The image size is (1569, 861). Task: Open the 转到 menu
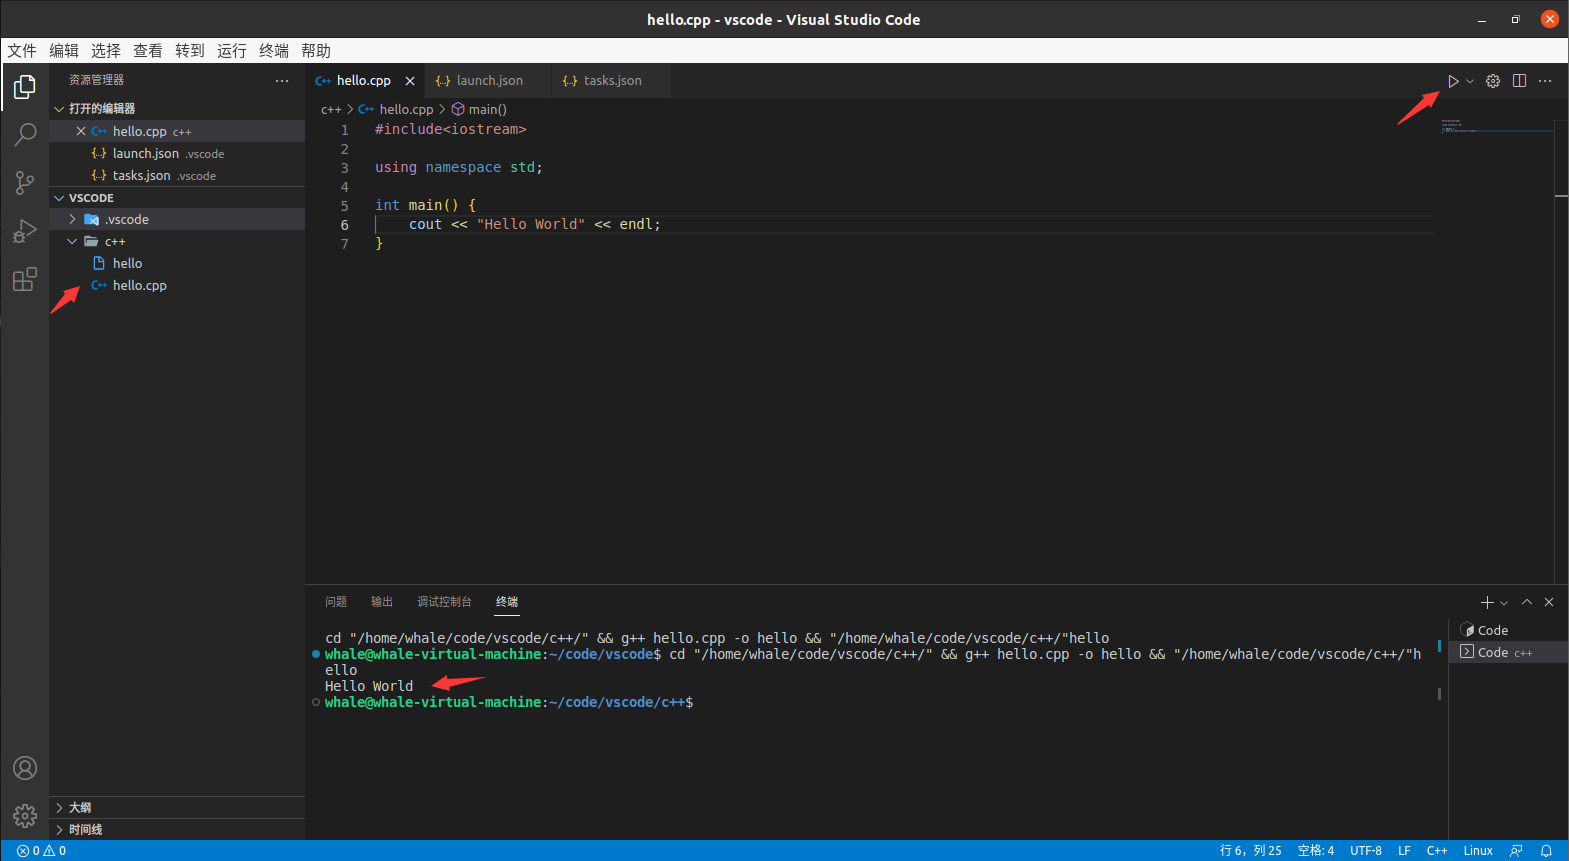tap(190, 51)
